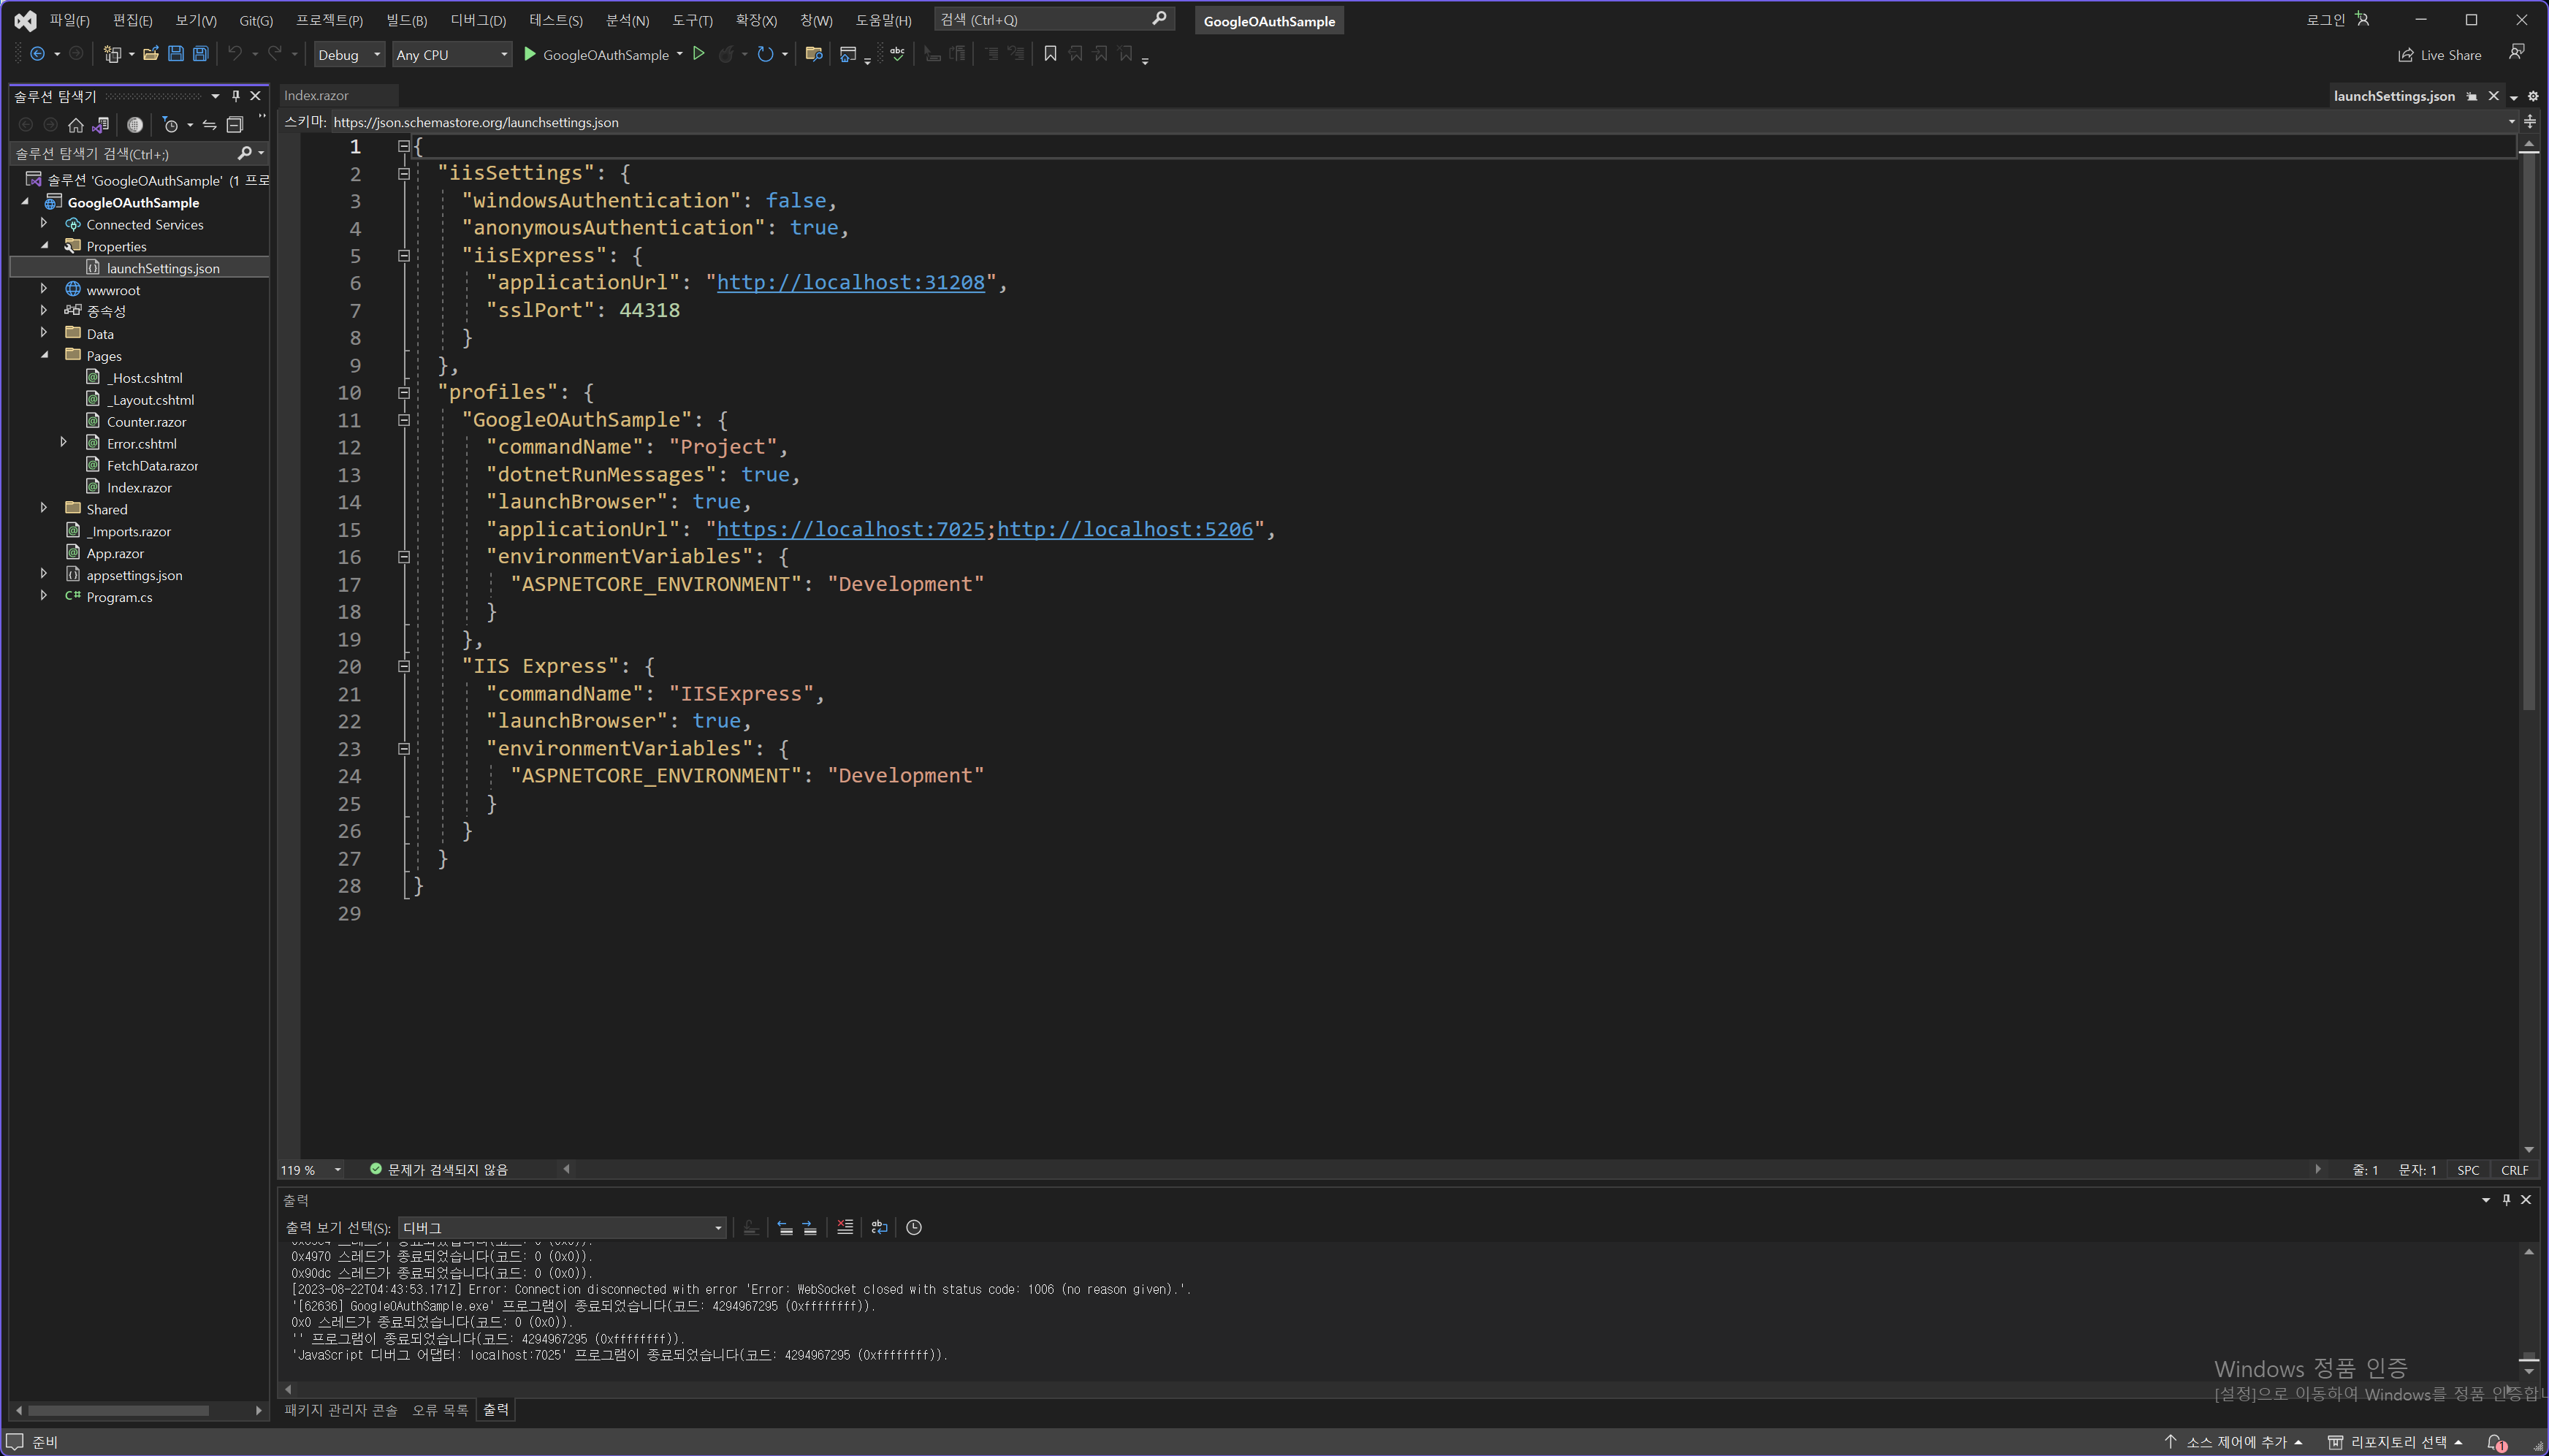
Task: Click the http://localhost:31208 link in the editor
Action: pos(850,283)
